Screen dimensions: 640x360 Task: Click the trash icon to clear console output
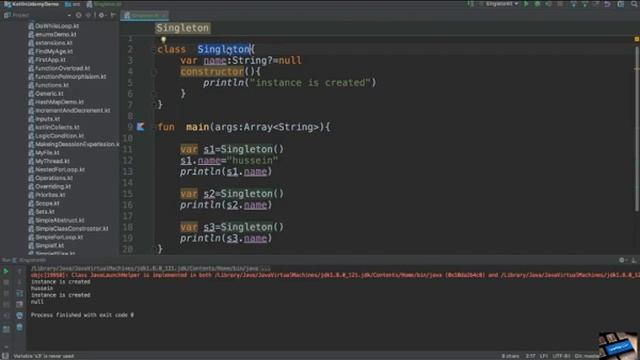19,327
